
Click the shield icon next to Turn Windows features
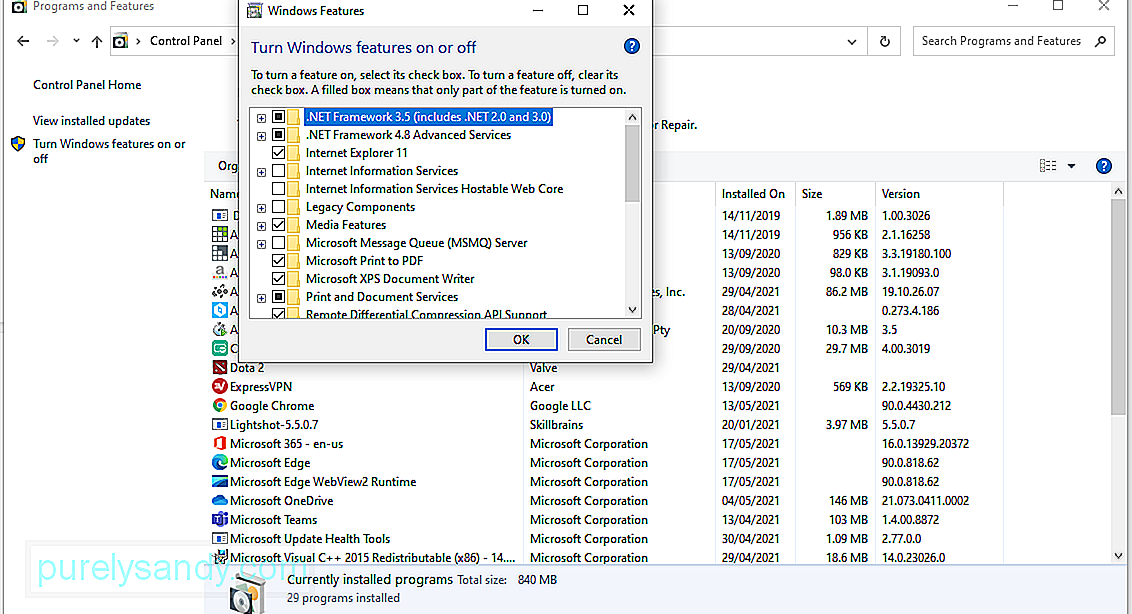pyautogui.click(x=18, y=144)
